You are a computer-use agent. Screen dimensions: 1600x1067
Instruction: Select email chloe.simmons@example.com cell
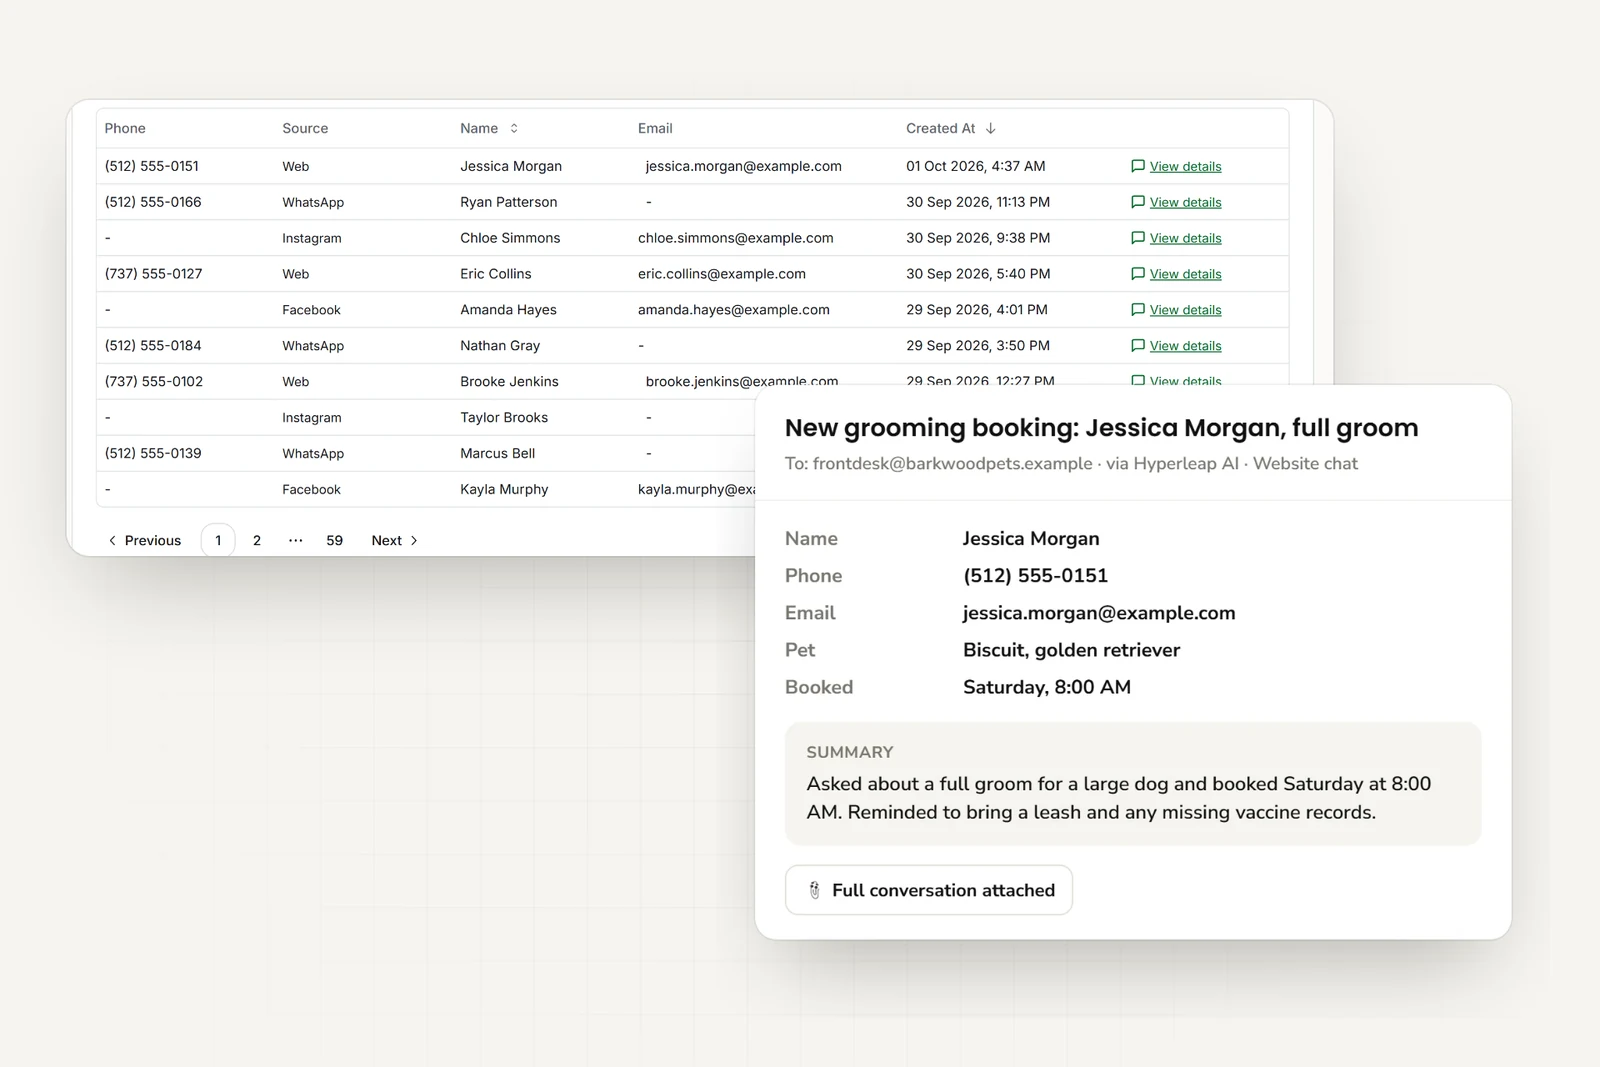click(736, 238)
